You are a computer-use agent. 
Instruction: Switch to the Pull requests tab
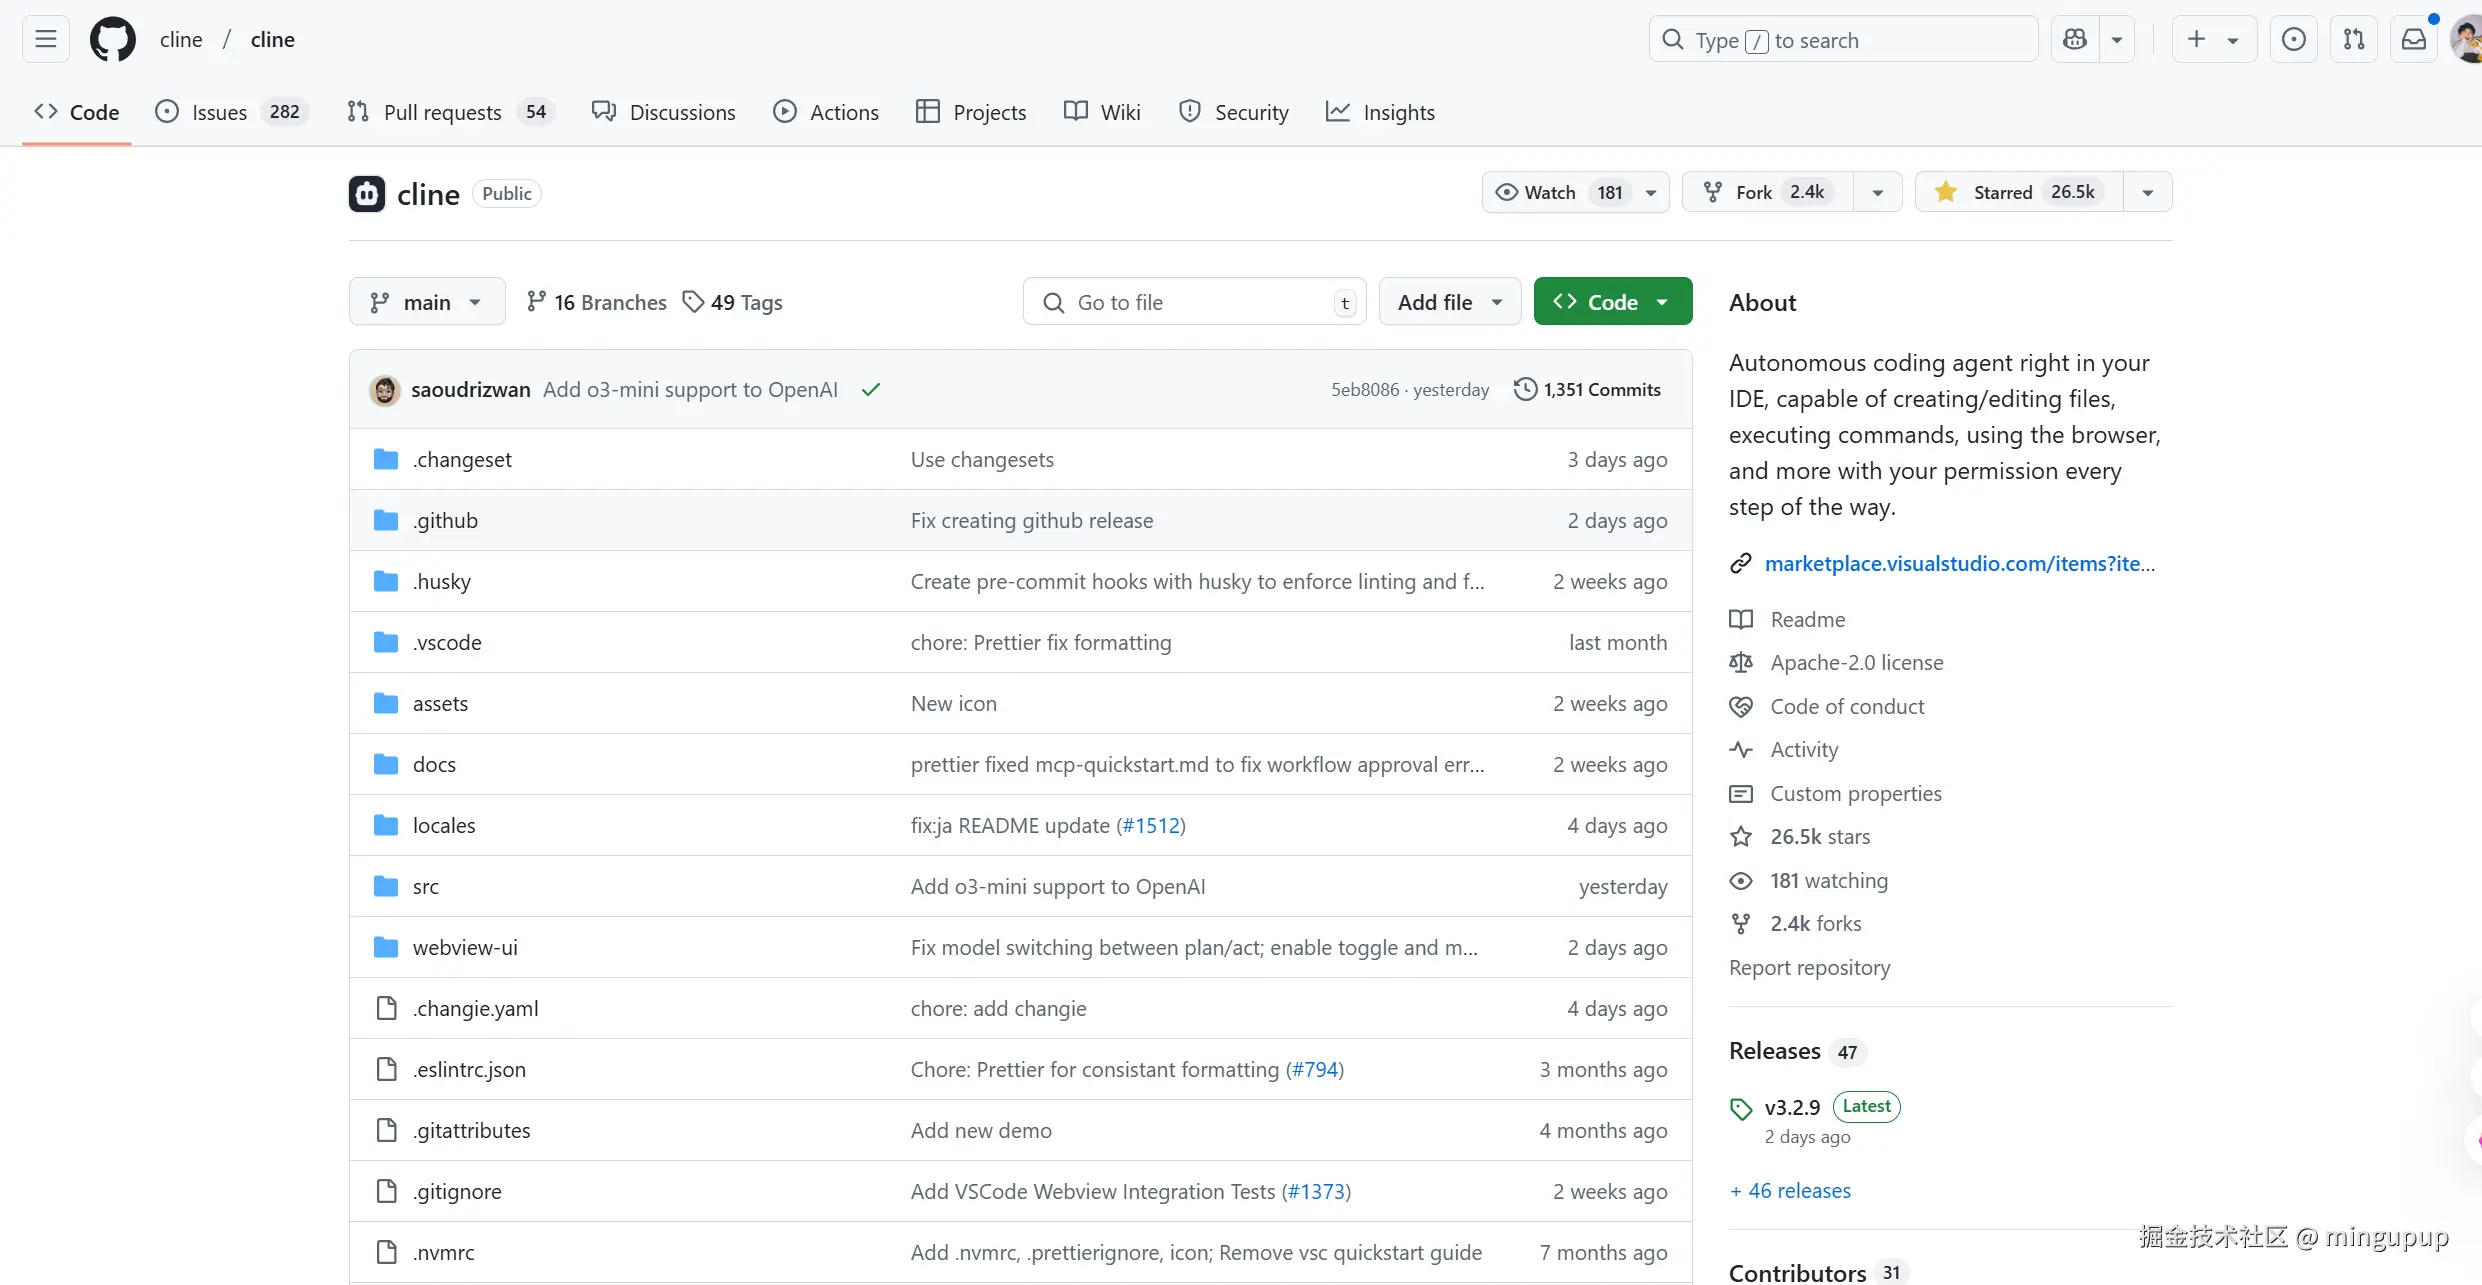coord(442,112)
